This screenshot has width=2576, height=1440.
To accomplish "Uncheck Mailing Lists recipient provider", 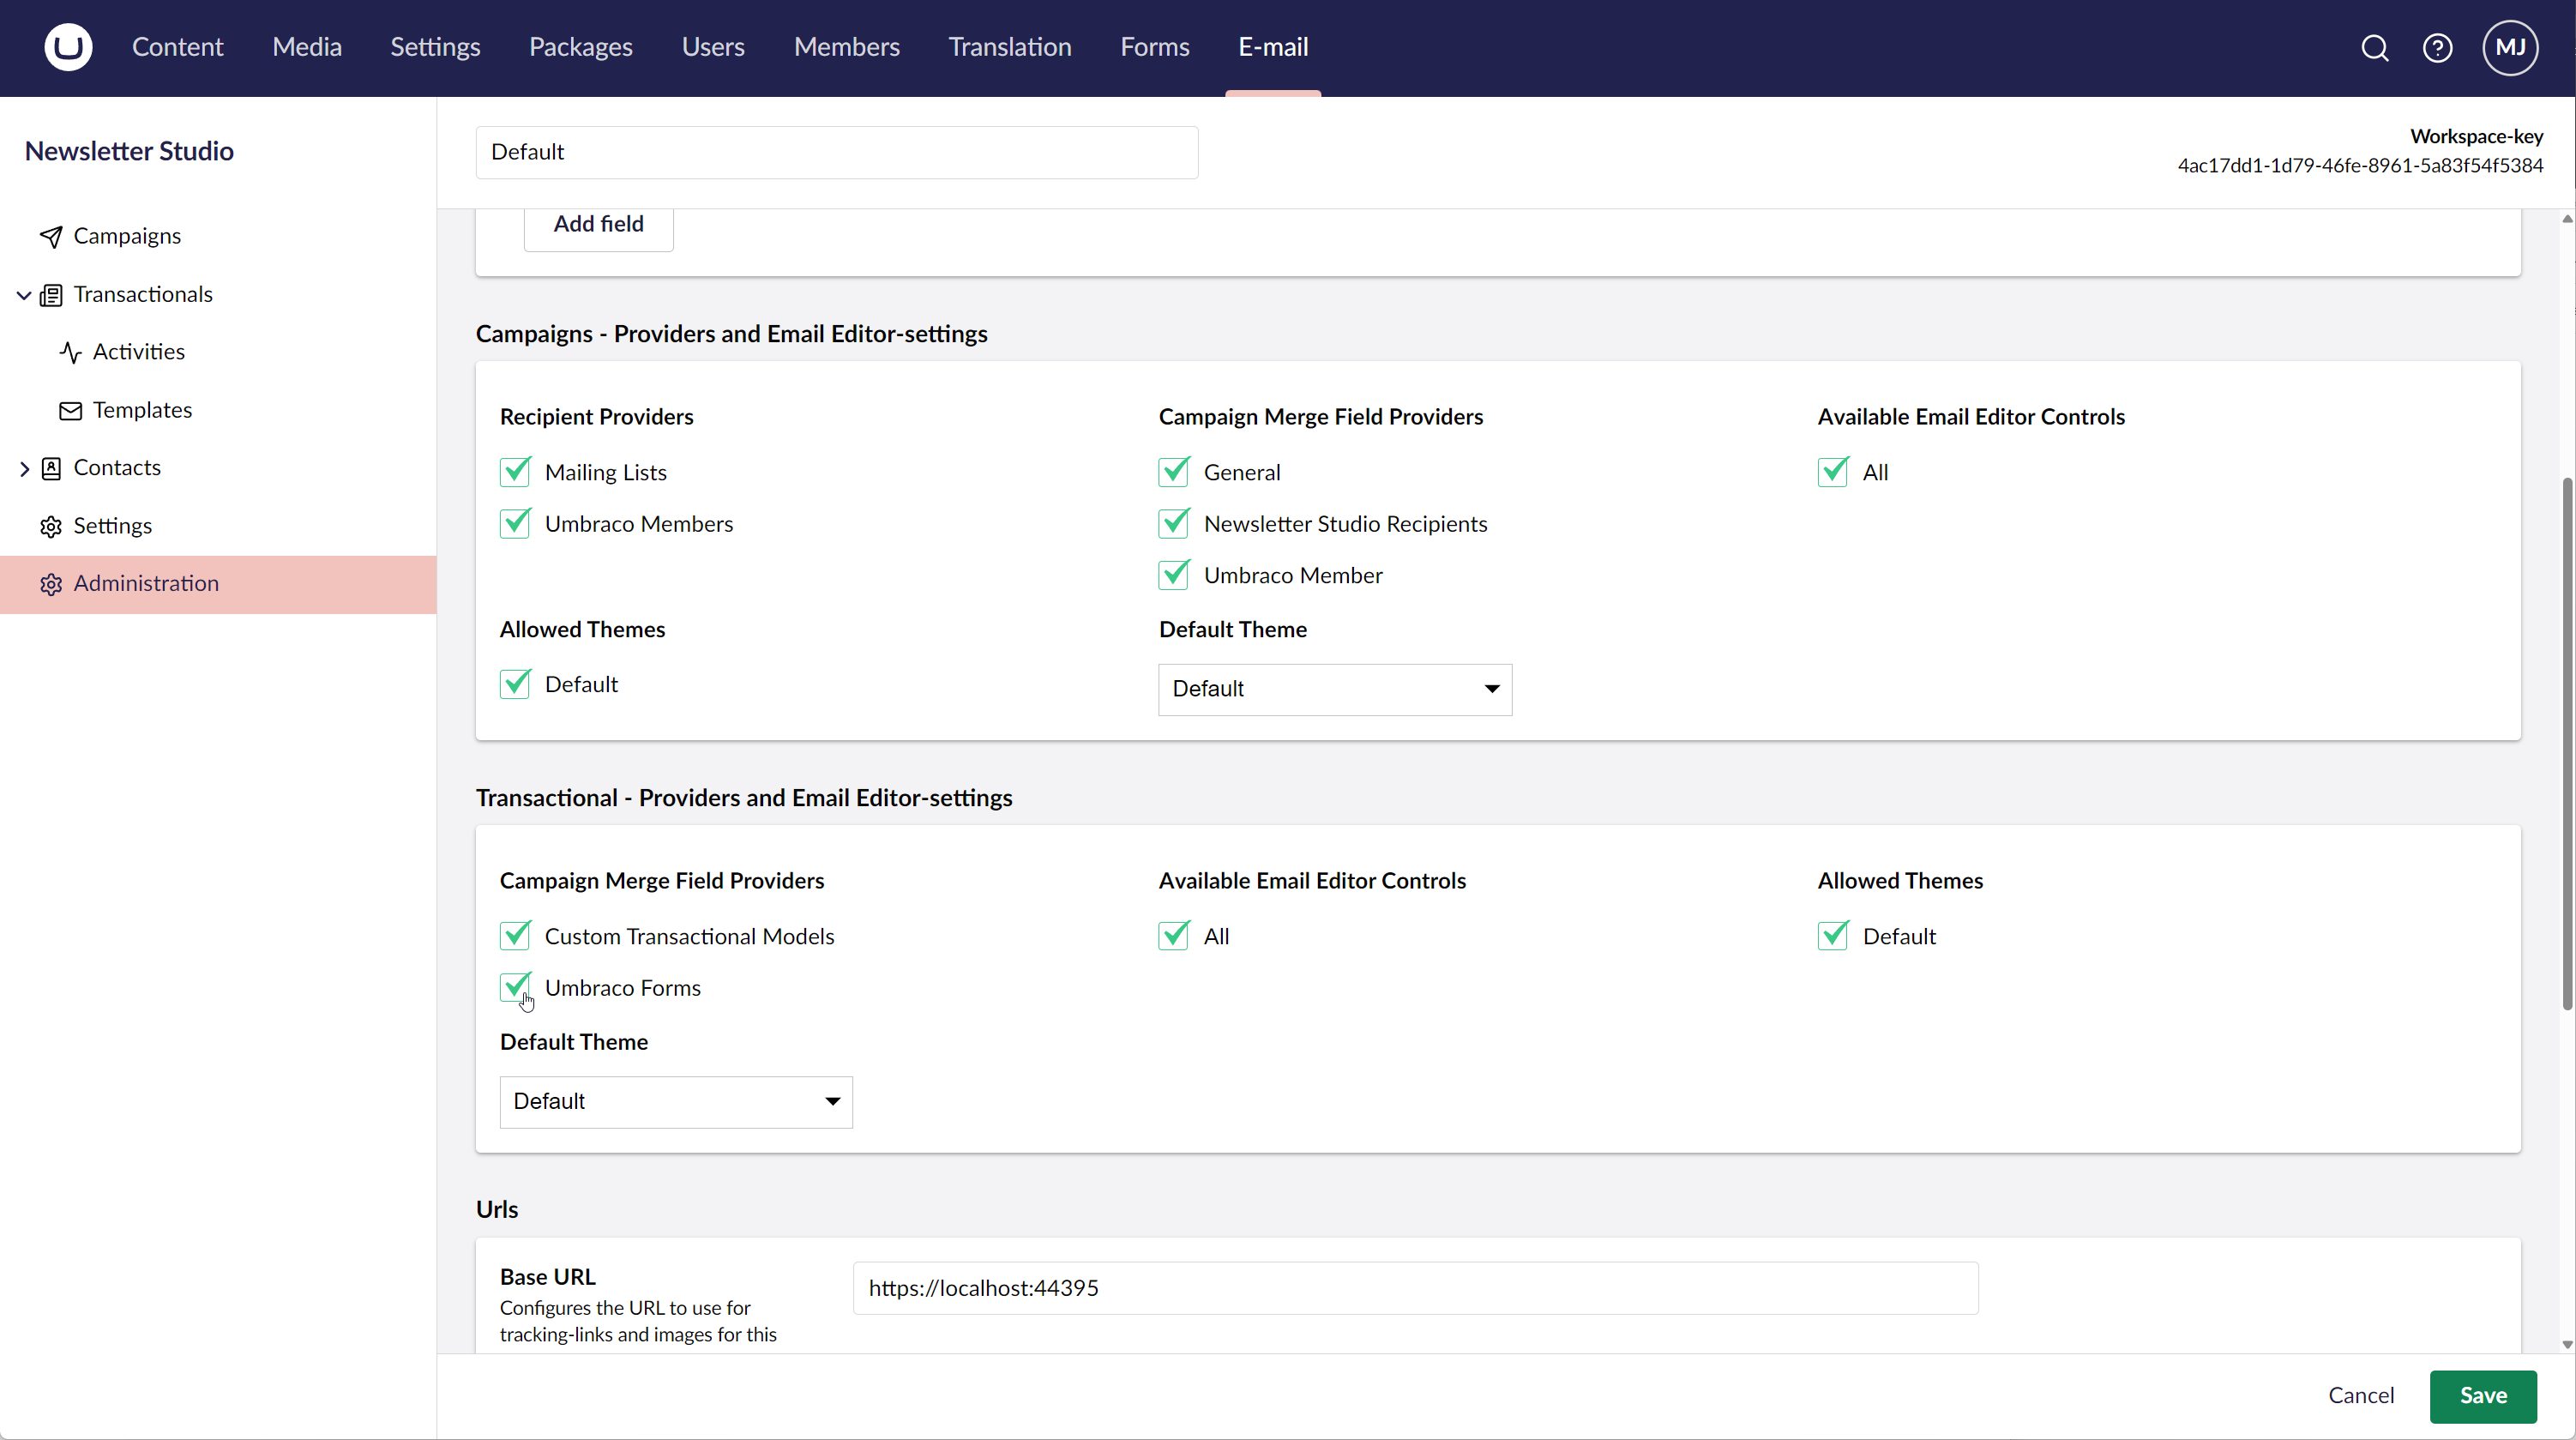I will pyautogui.click(x=515, y=472).
